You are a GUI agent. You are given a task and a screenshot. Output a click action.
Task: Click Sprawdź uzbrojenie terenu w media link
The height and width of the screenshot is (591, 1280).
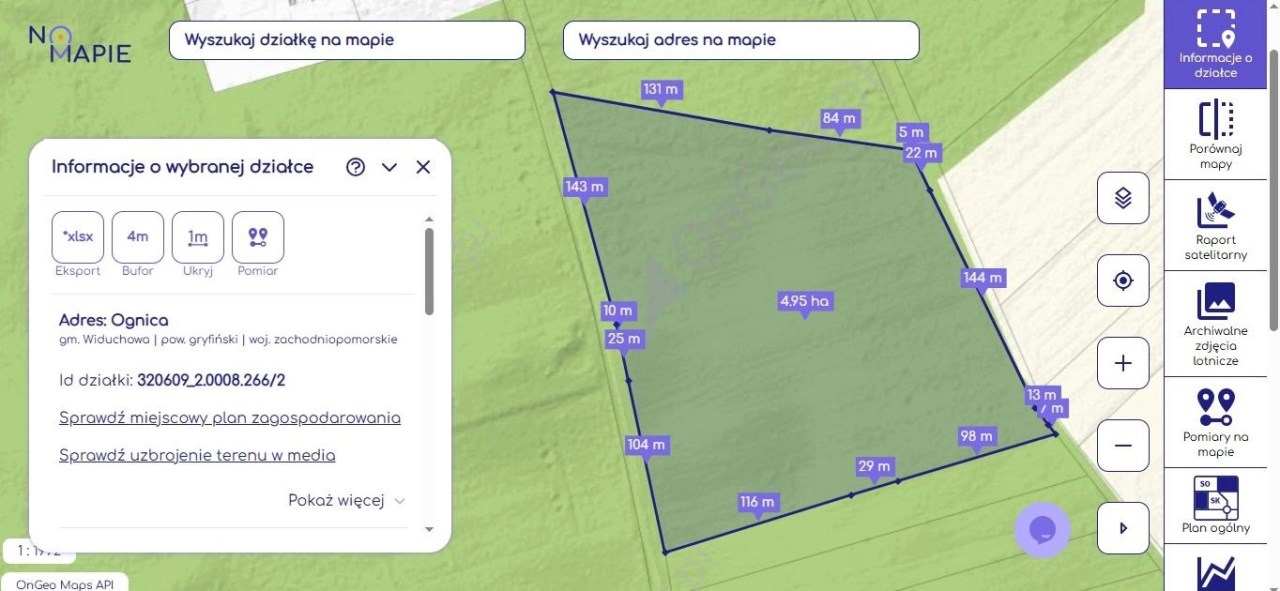pyautogui.click(x=197, y=456)
